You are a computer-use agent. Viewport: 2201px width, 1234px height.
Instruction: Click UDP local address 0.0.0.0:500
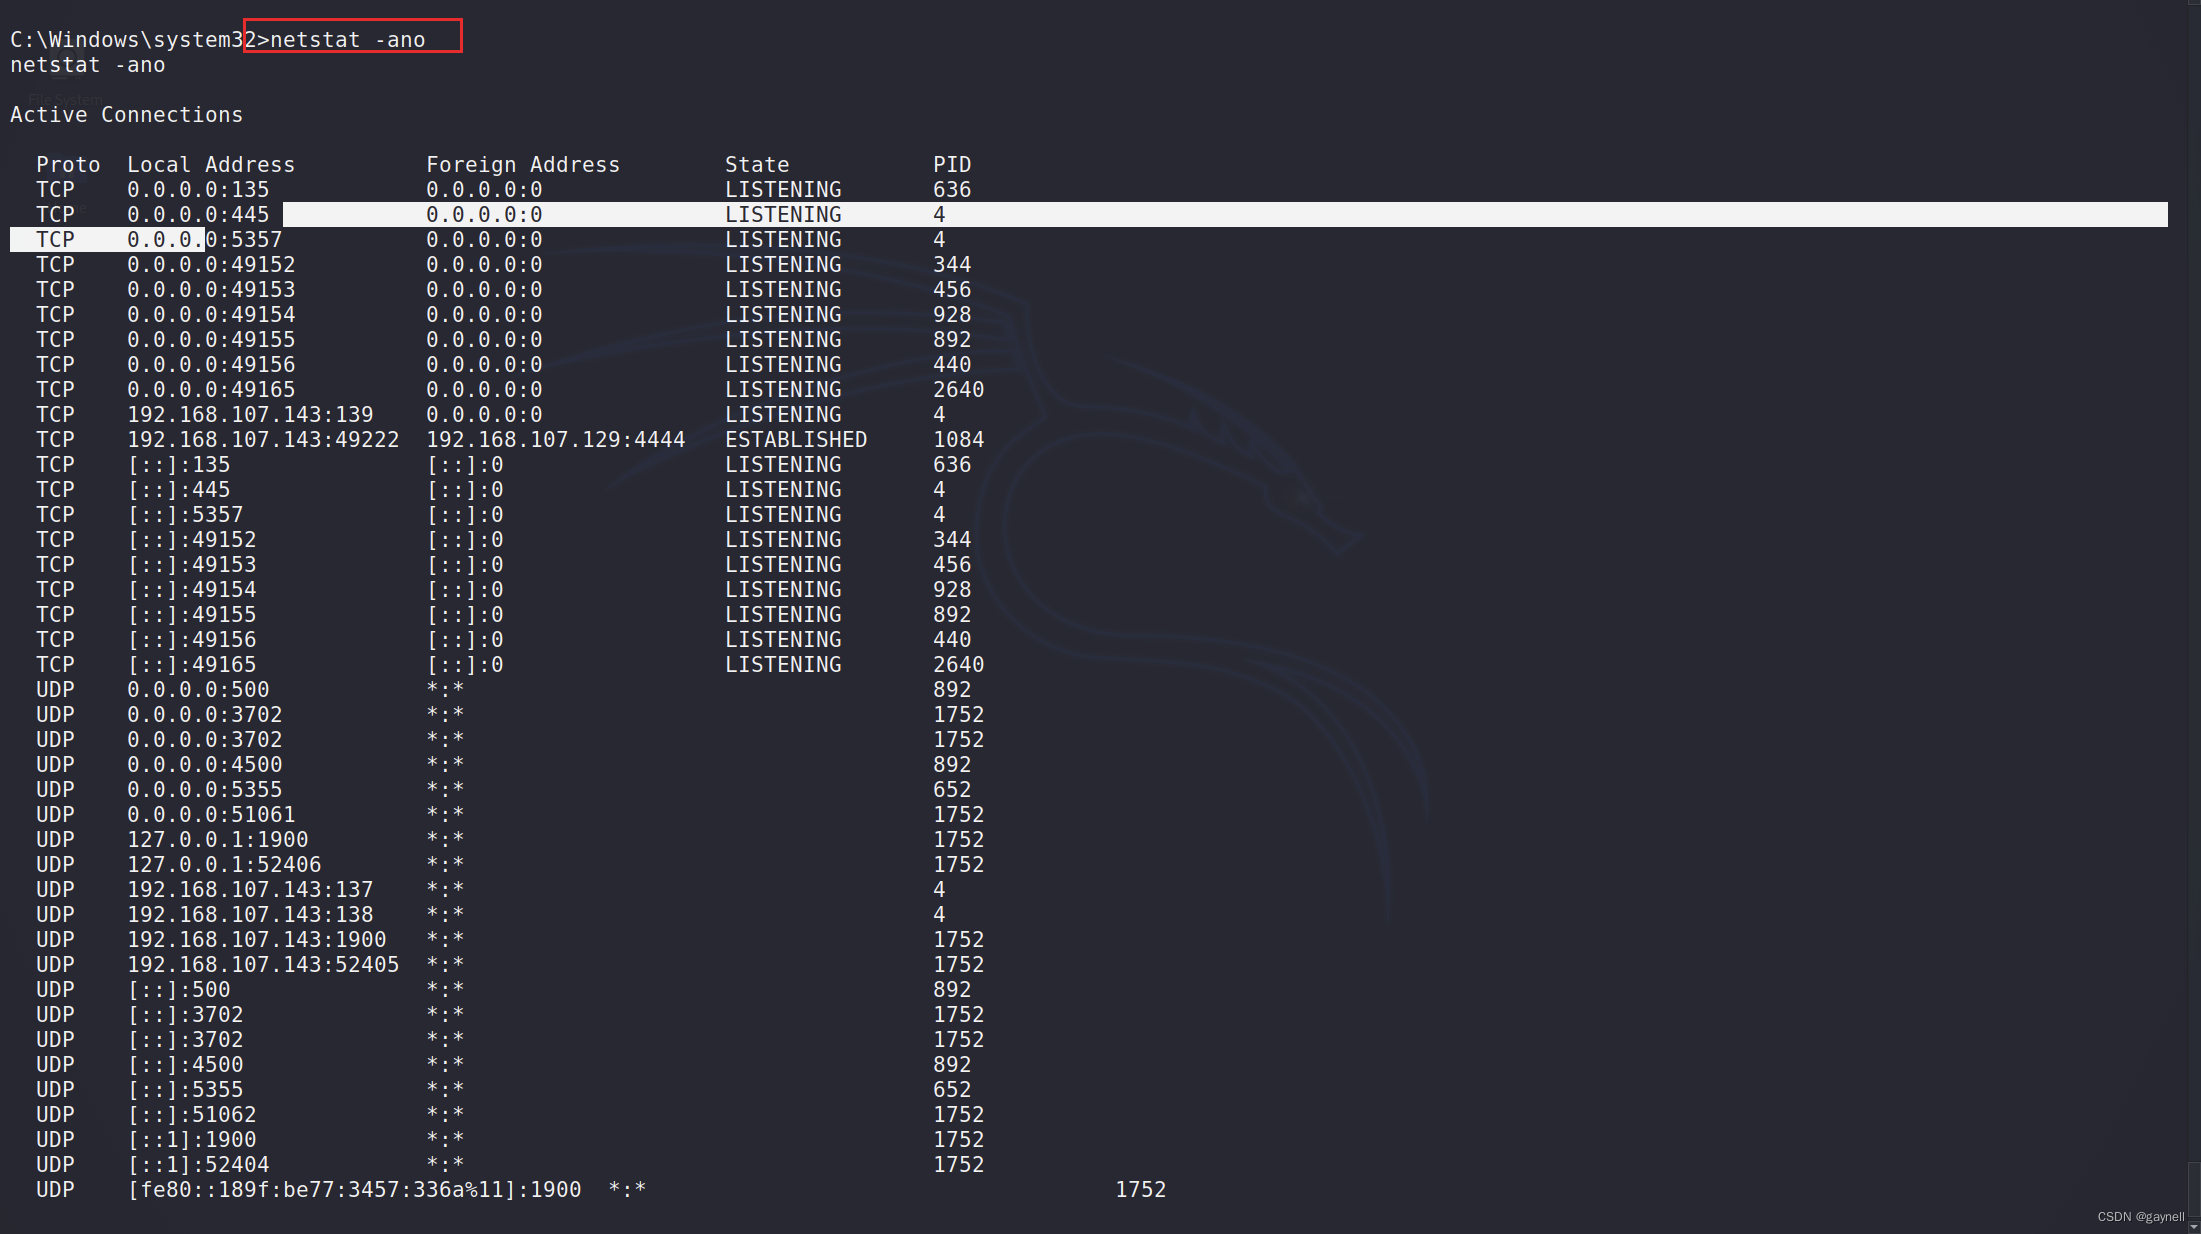coord(198,690)
